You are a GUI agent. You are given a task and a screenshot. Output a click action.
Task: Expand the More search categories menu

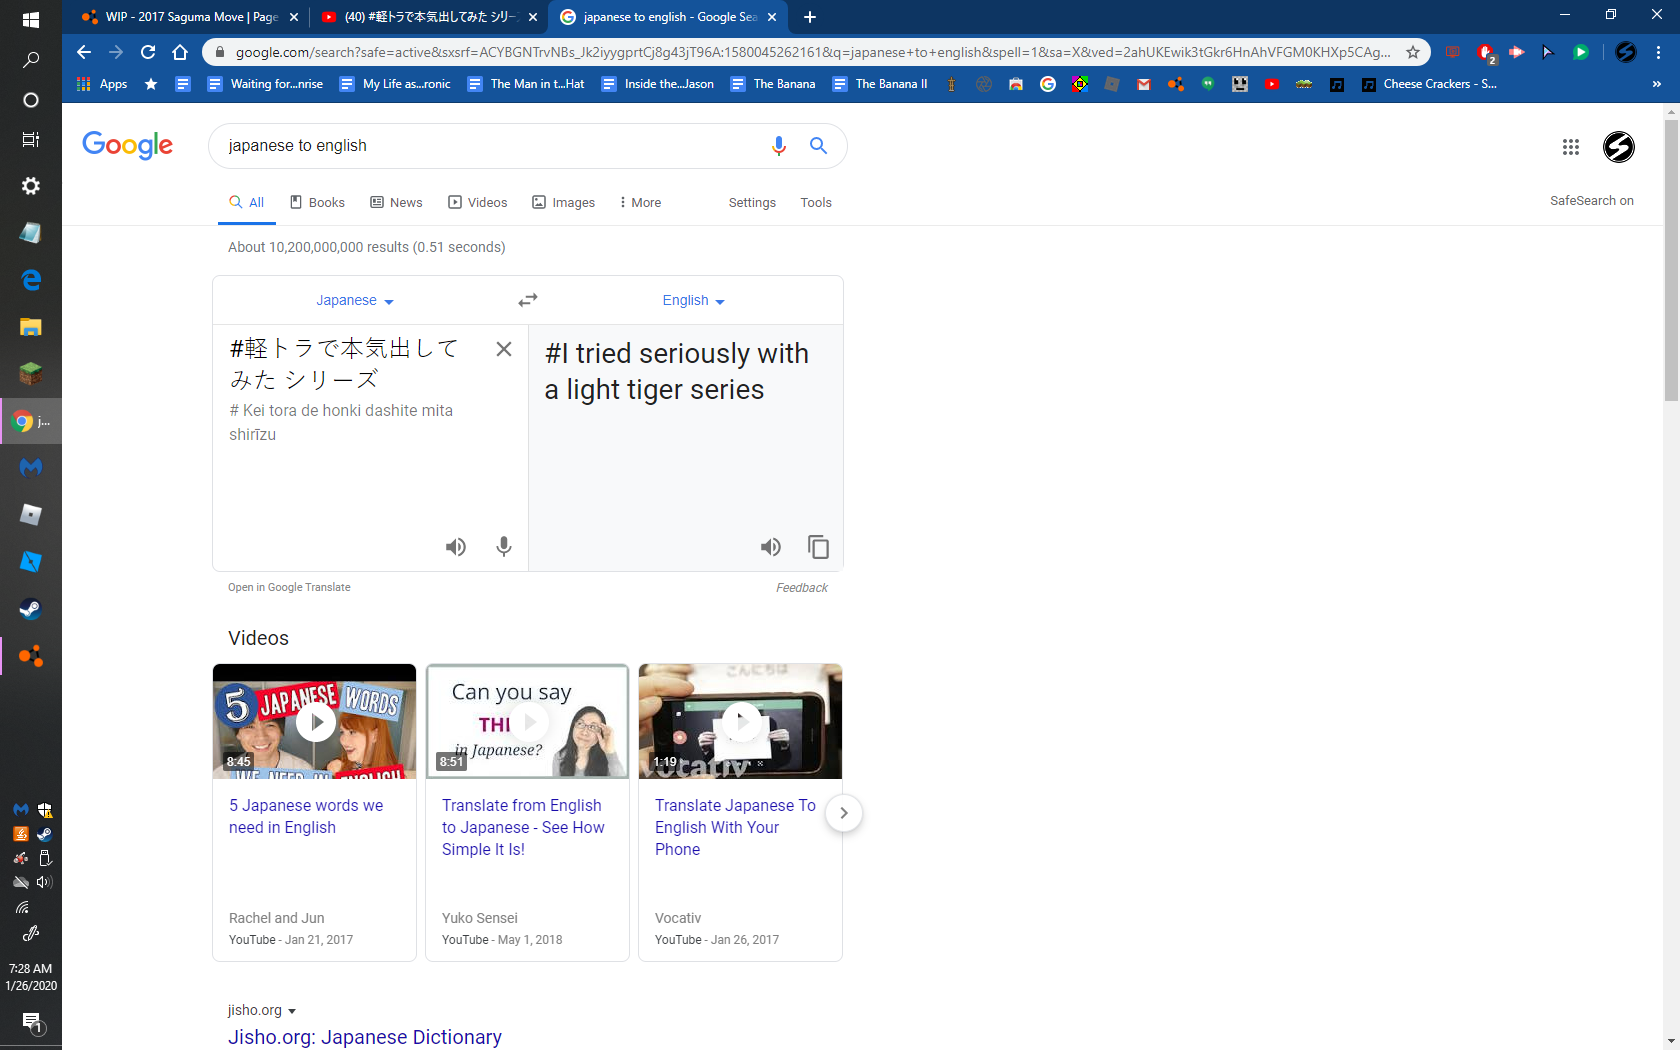(x=640, y=202)
